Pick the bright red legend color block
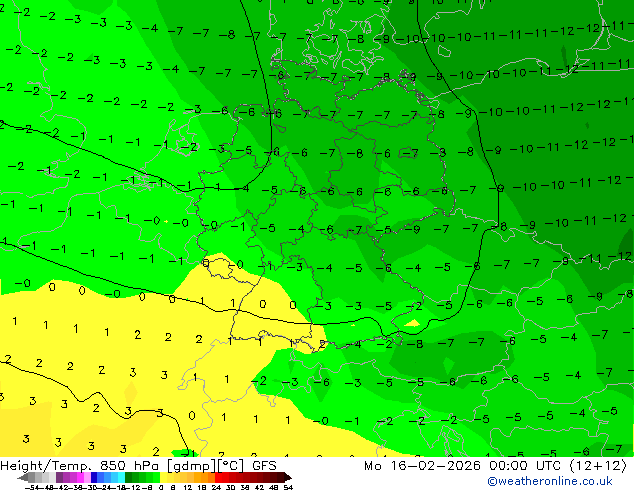The image size is (634, 490). pyautogui.click(x=218, y=477)
